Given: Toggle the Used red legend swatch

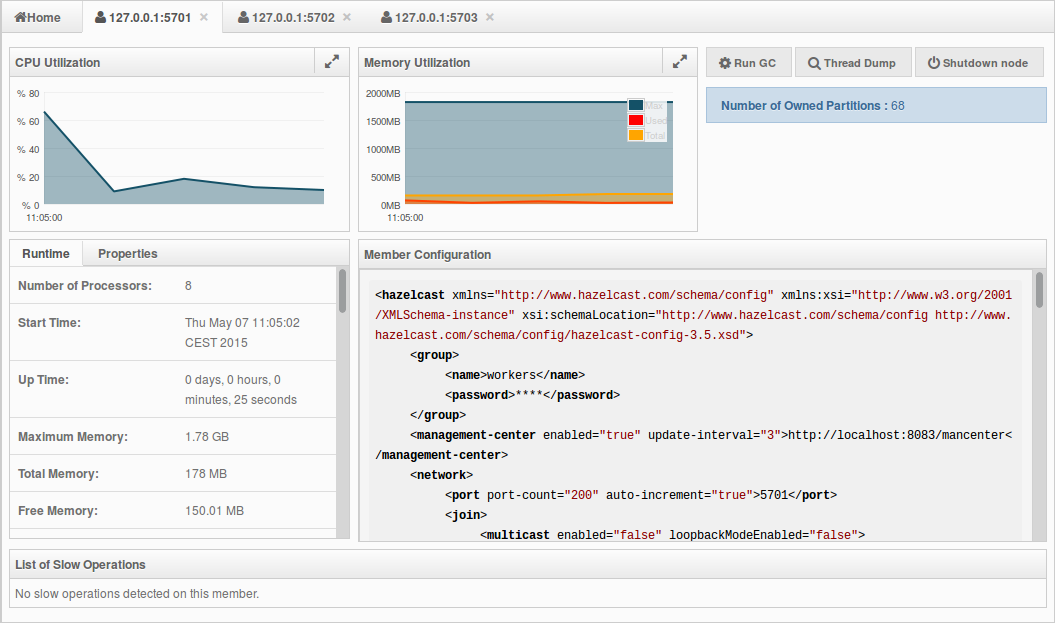Looking at the screenshot, I should pyautogui.click(x=636, y=120).
